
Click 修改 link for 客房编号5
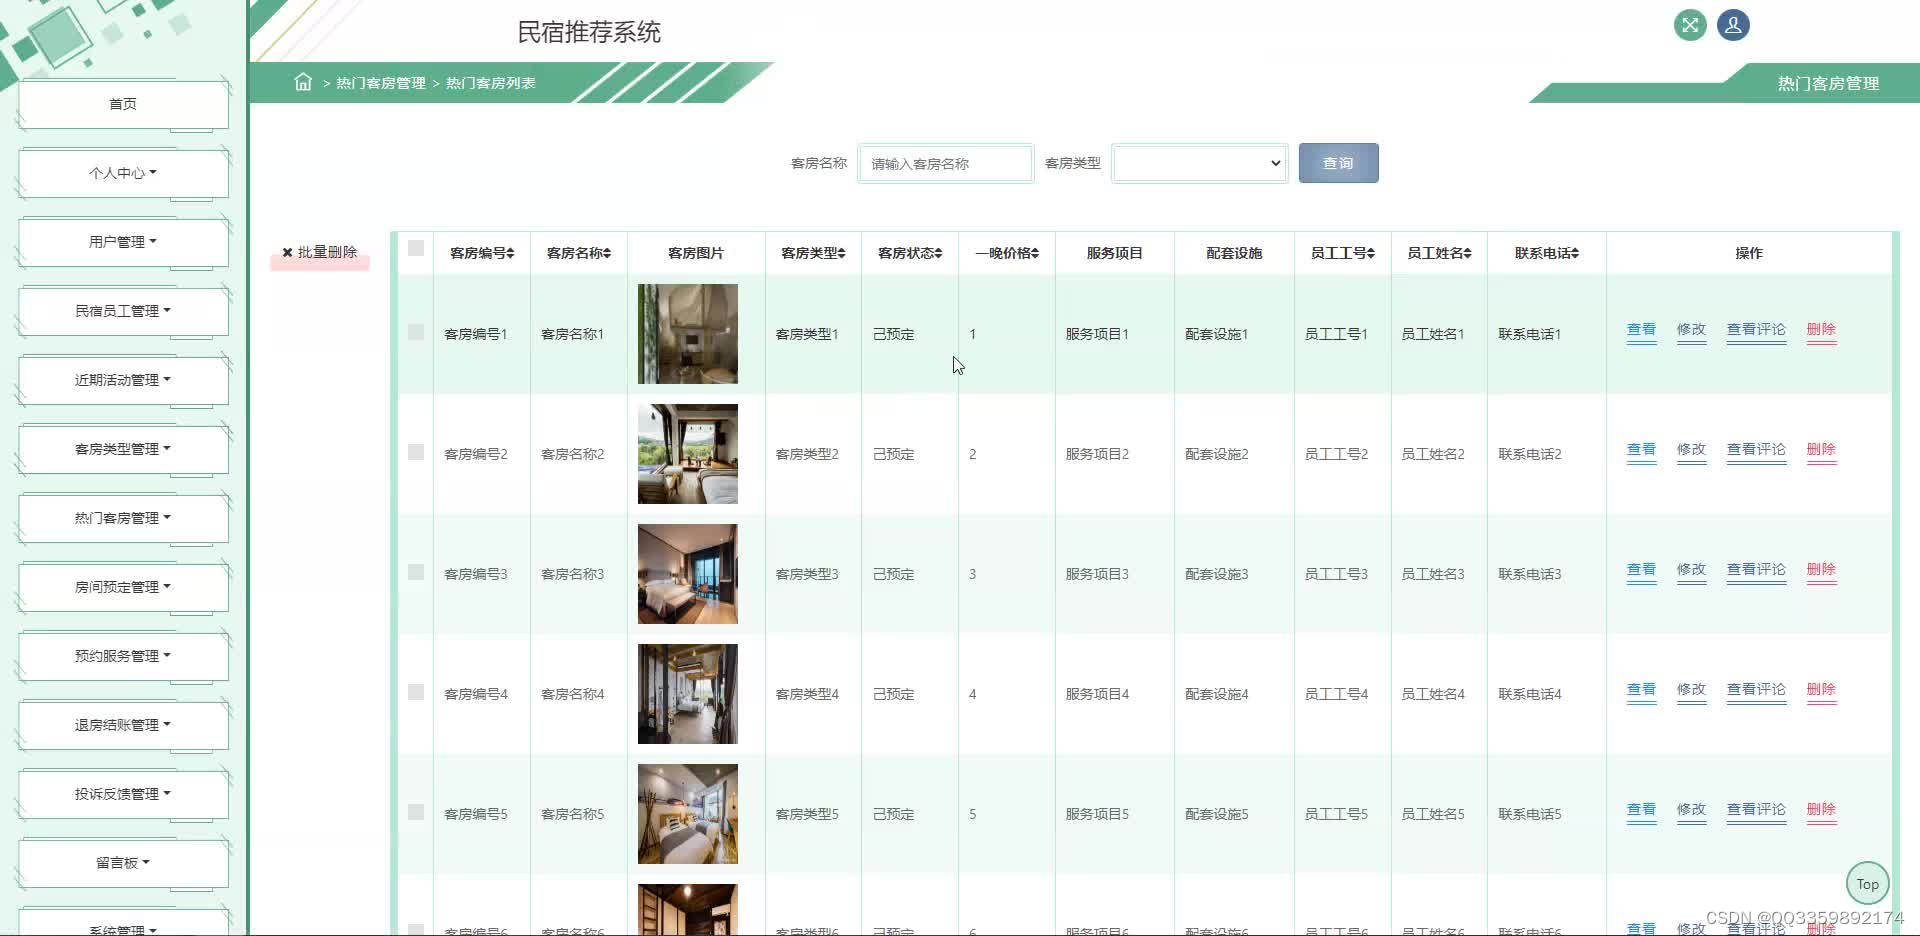pyautogui.click(x=1691, y=810)
